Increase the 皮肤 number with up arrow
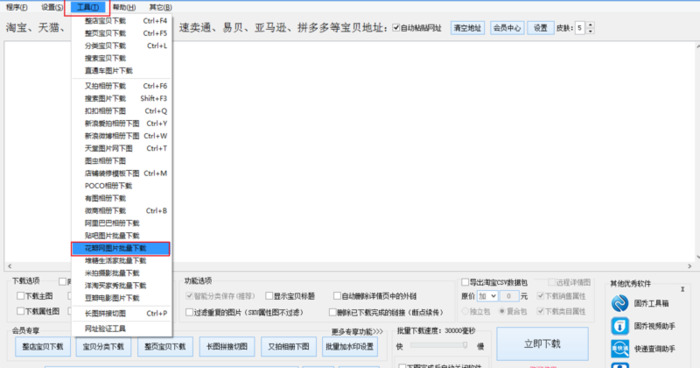The image size is (700, 368). point(590,25)
